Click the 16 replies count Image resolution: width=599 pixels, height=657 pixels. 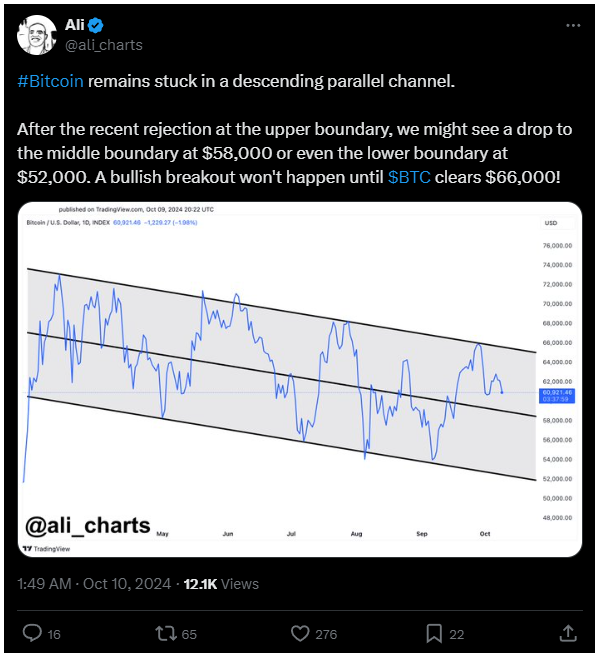tap(54, 634)
